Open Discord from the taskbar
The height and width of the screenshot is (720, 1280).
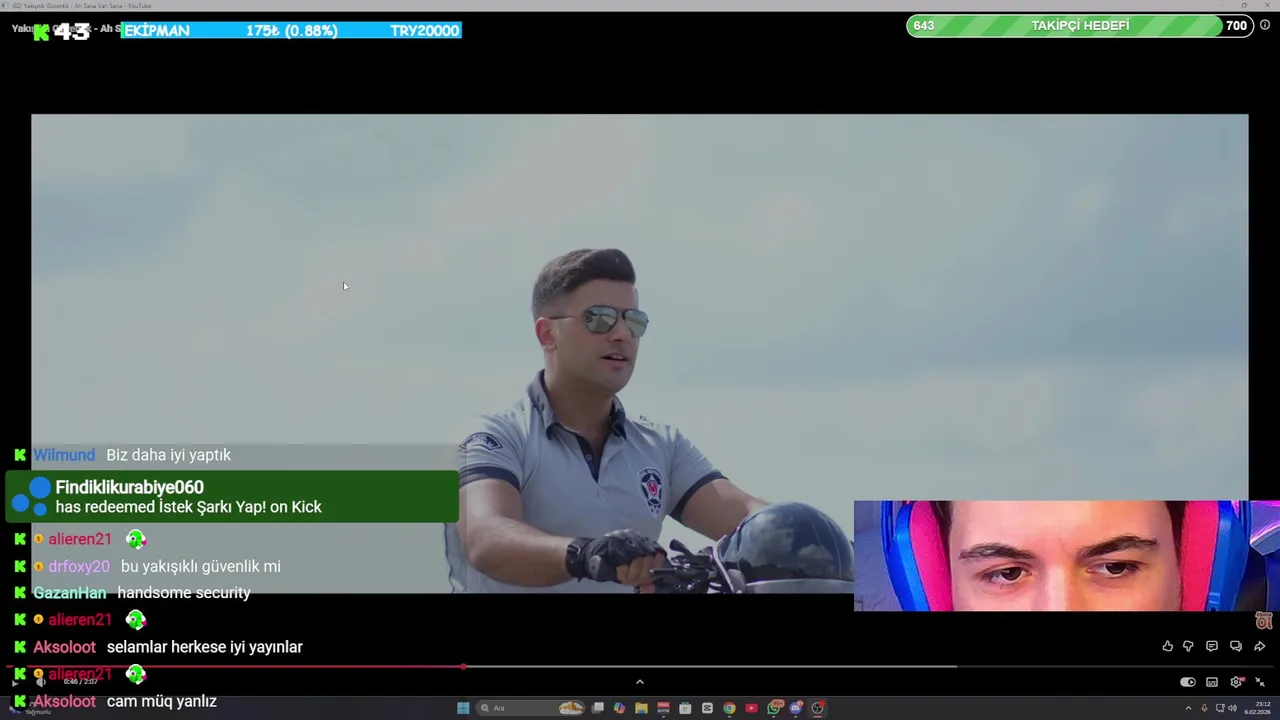[x=796, y=708]
